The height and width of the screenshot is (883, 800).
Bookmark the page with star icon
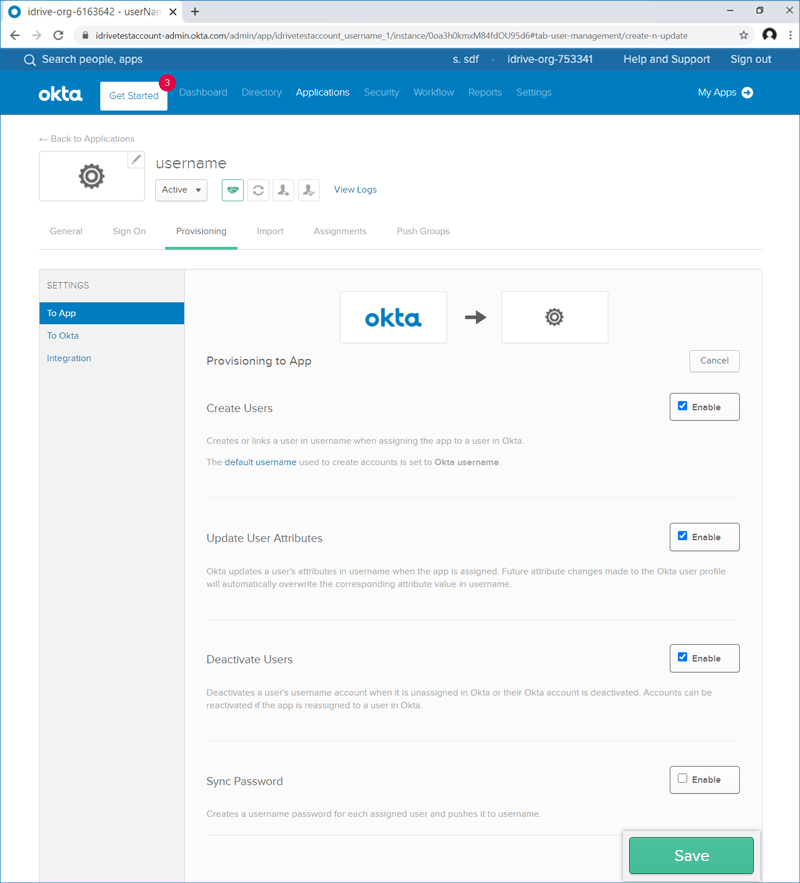[744, 35]
